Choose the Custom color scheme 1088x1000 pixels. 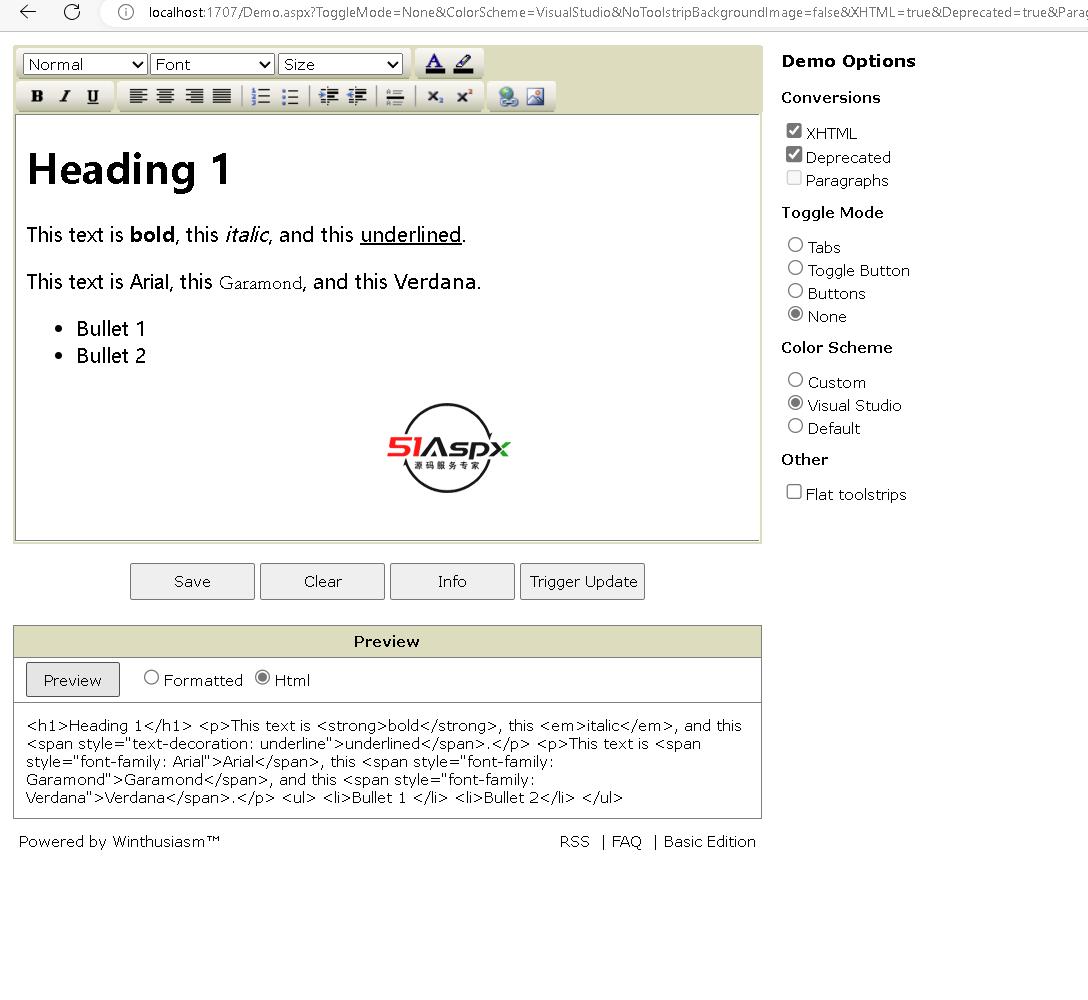[x=795, y=380]
